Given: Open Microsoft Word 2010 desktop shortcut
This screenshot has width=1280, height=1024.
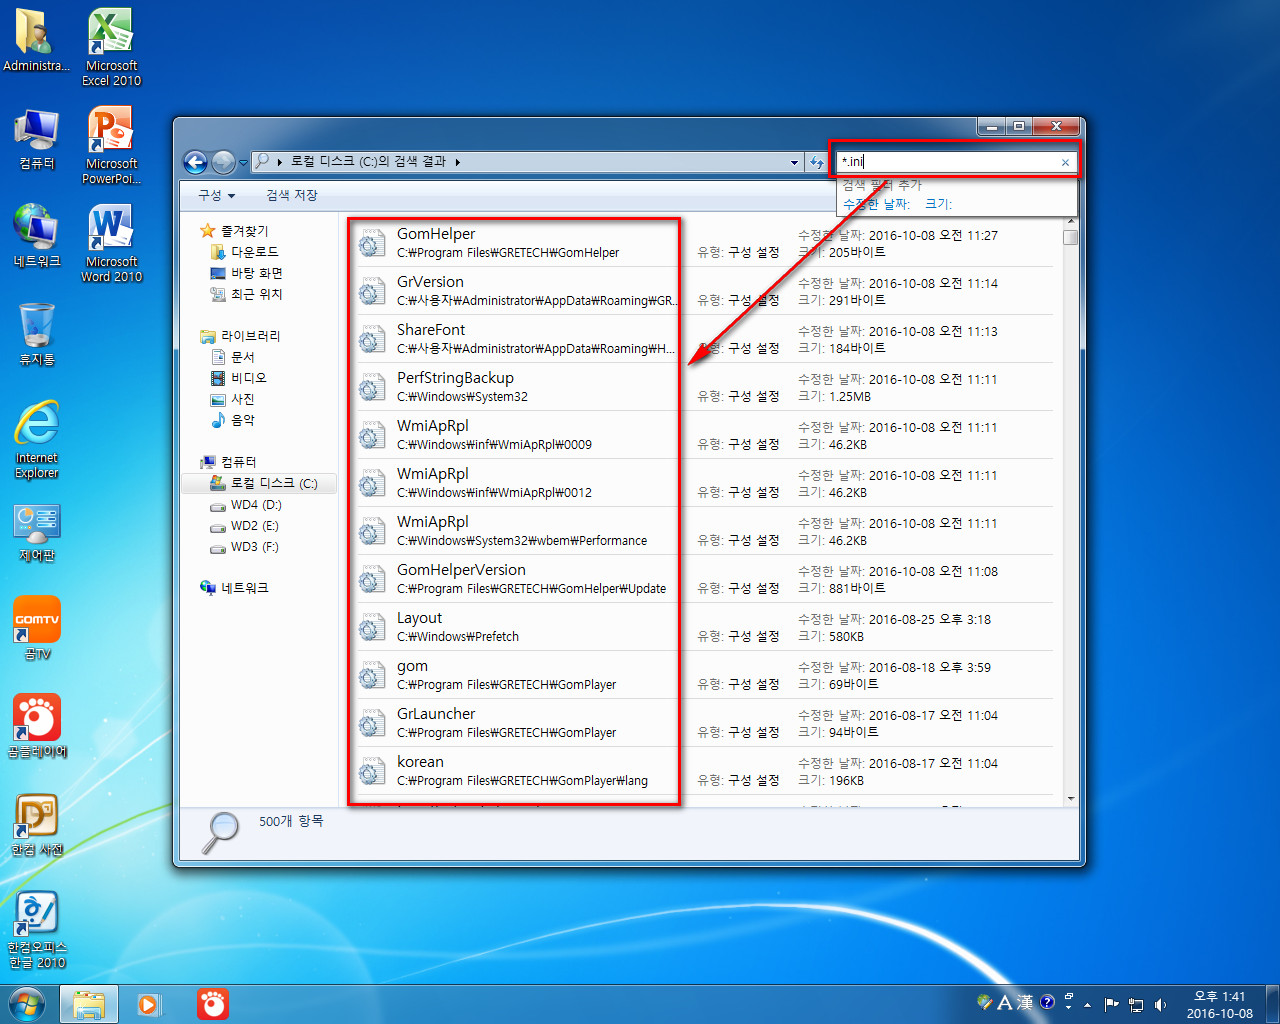Looking at the screenshot, I should click(111, 243).
